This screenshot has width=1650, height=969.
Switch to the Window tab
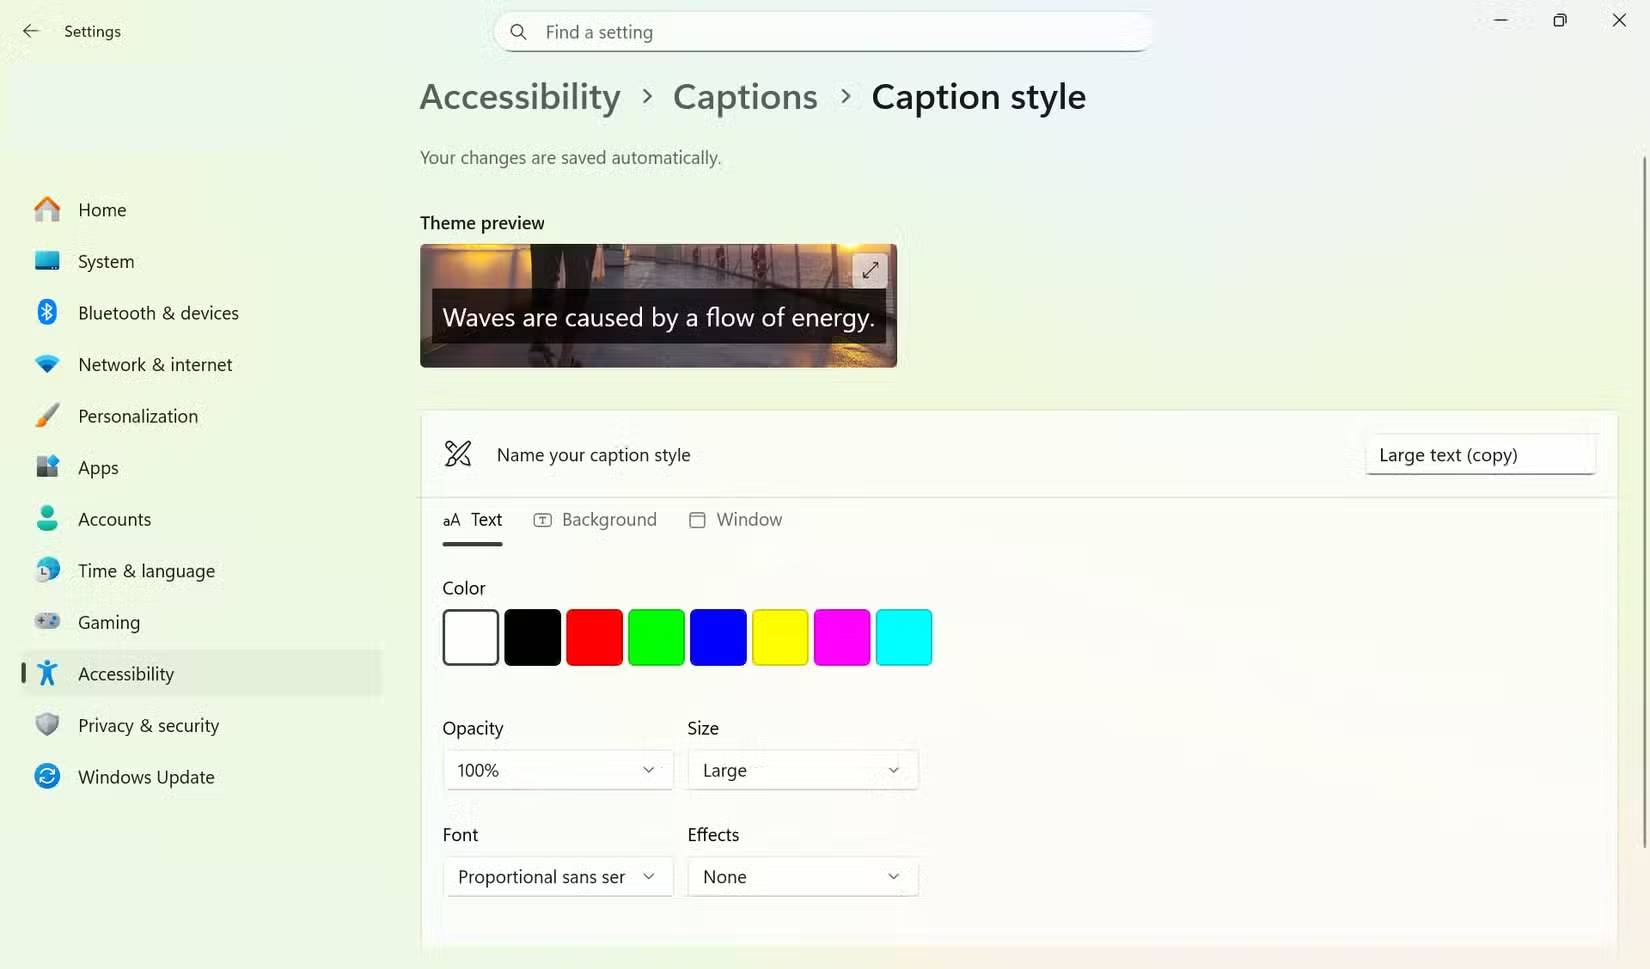coord(735,519)
